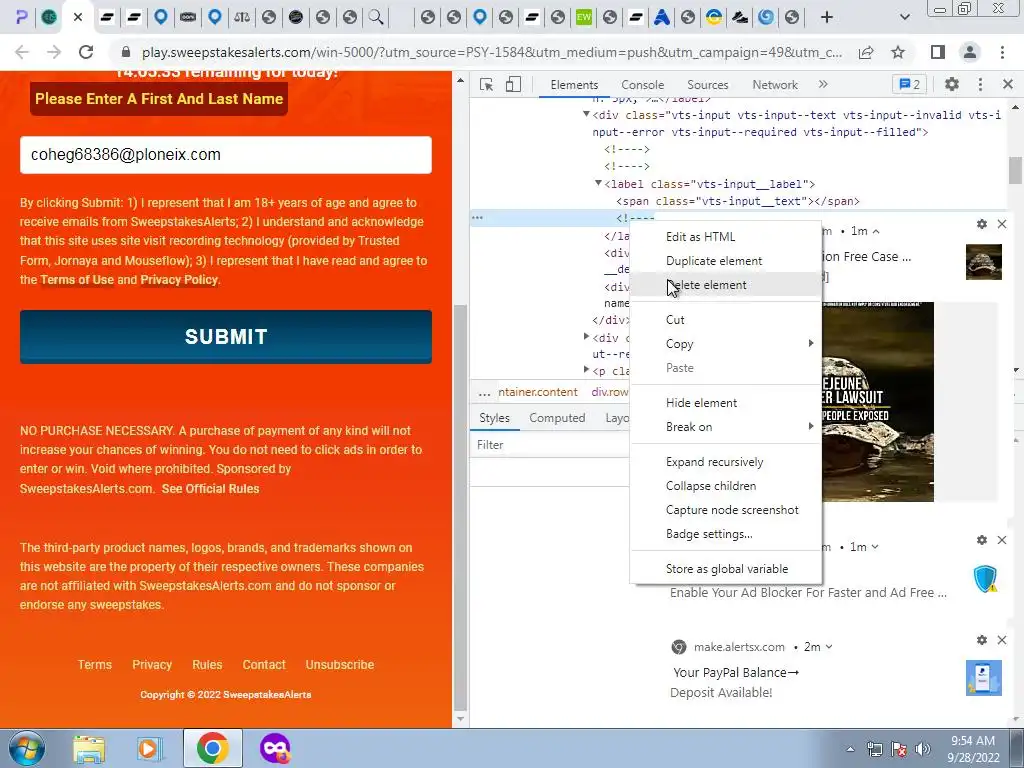Open the media player taskbar icon

[149, 749]
